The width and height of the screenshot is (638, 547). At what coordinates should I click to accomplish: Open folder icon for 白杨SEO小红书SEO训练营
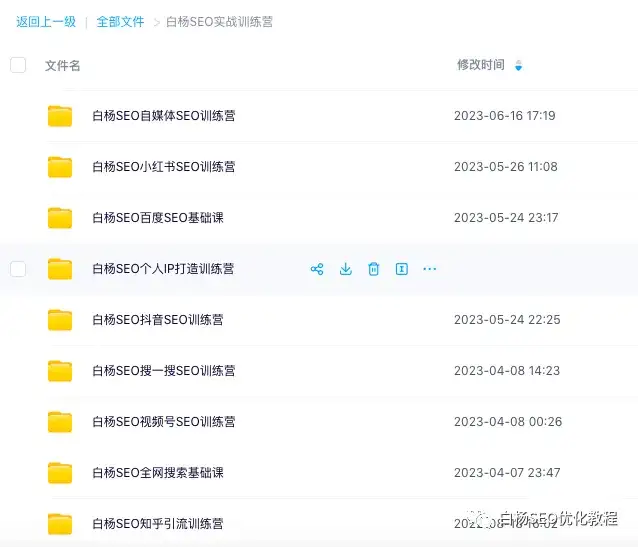tap(60, 167)
